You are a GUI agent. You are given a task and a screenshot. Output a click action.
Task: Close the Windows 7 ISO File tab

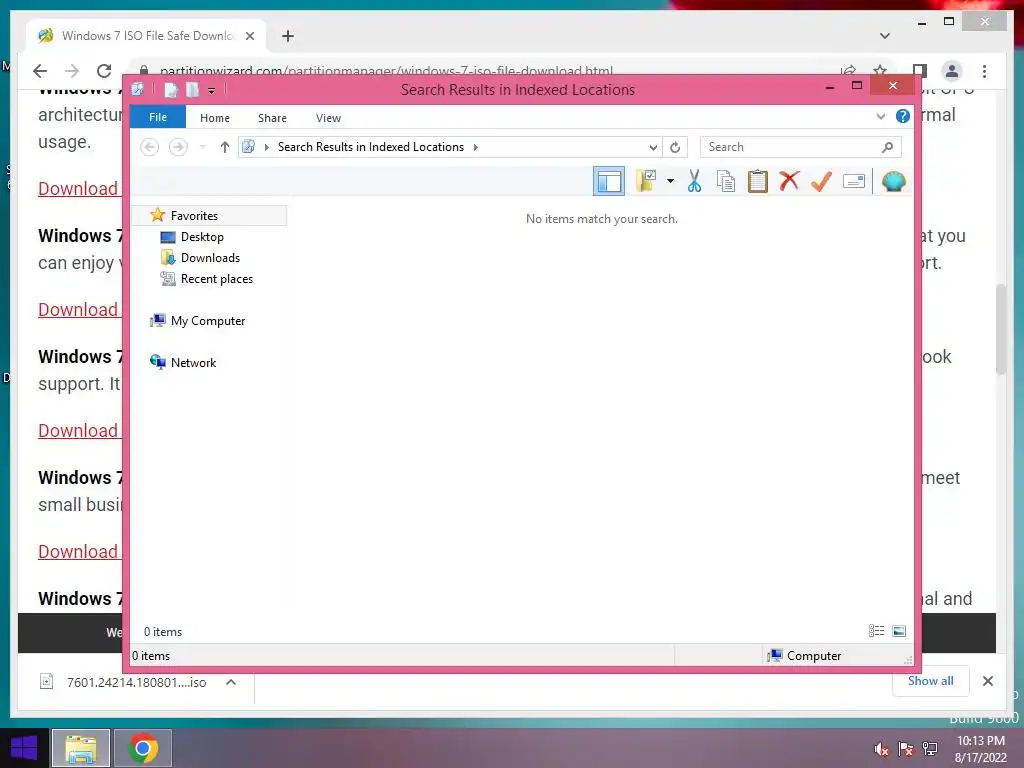point(249,36)
